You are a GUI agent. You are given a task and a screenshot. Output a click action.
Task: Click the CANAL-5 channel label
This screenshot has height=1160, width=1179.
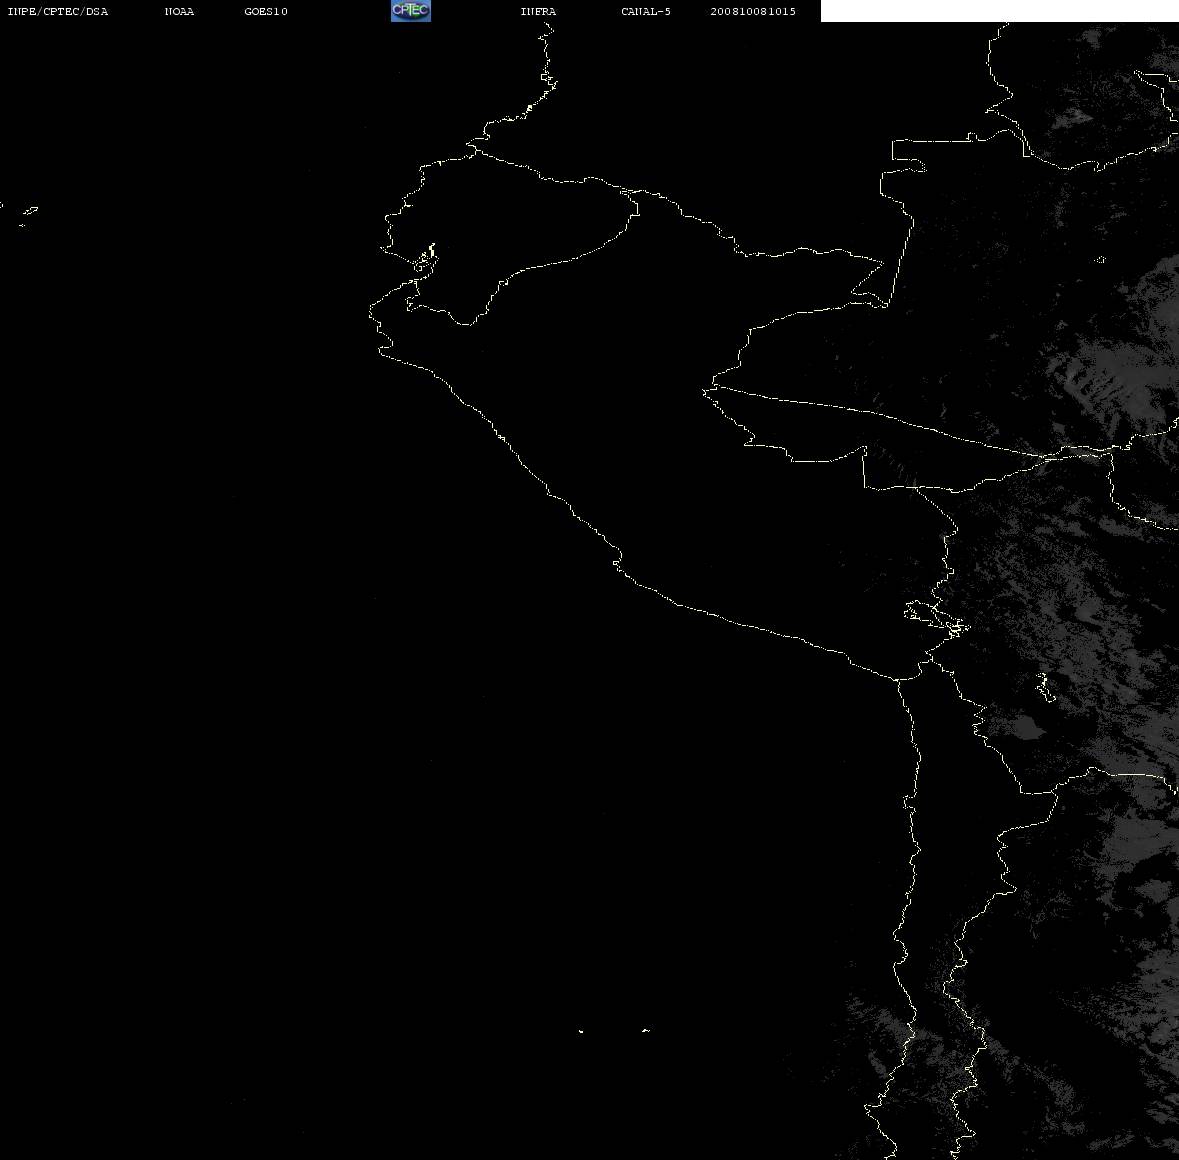tap(646, 11)
